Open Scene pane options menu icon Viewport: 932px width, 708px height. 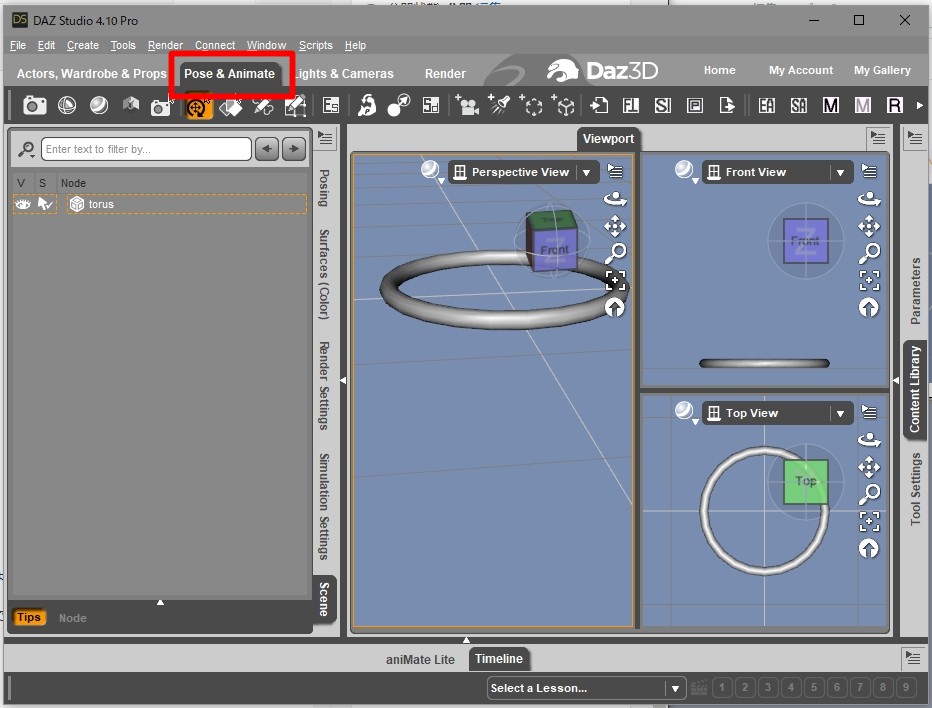[325, 139]
